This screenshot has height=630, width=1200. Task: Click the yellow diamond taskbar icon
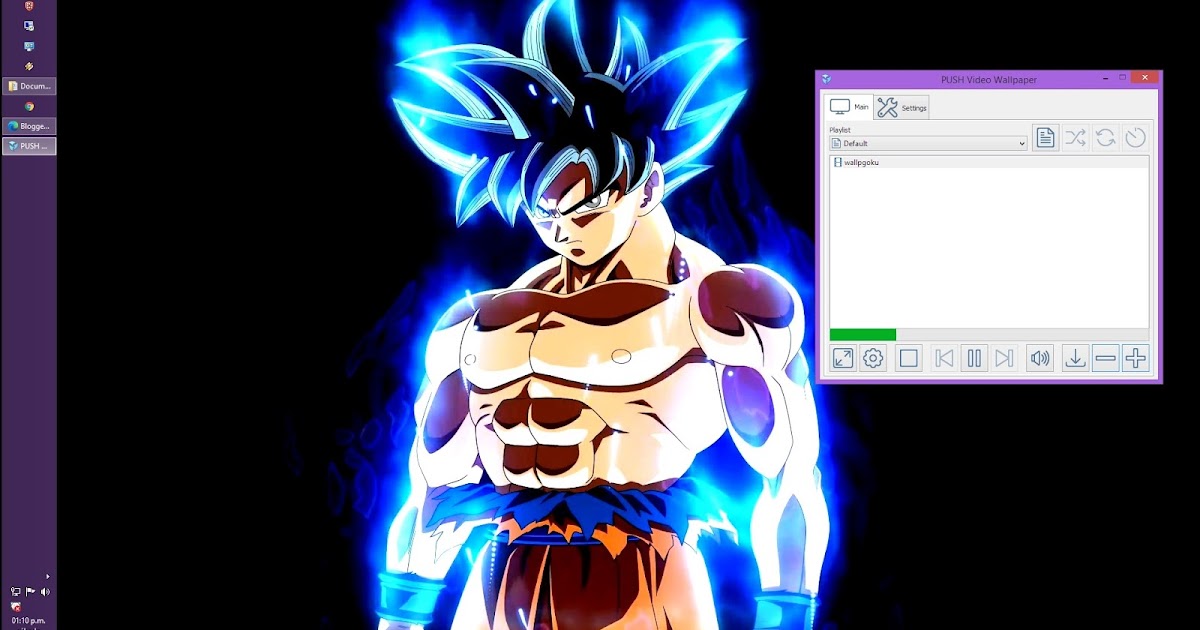pyautogui.click(x=29, y=66)
